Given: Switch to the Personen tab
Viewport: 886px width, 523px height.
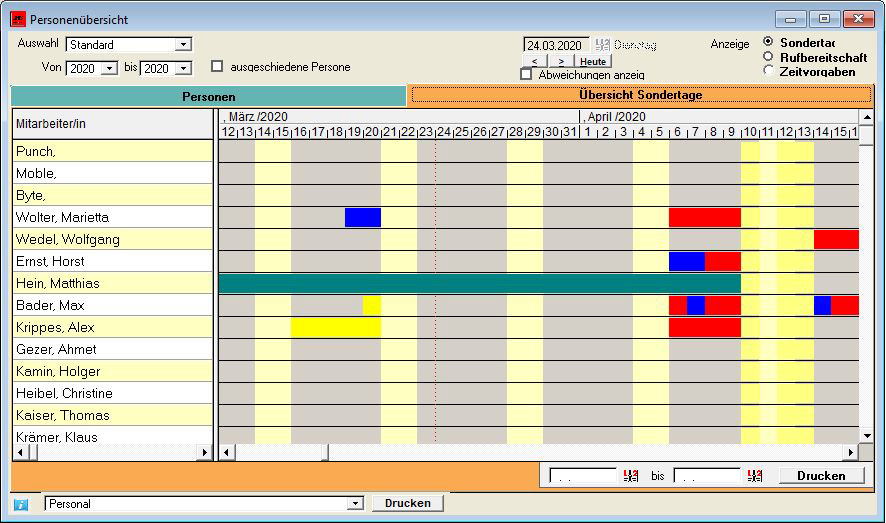Looking at the screenshot, I should tap(208, 96).
